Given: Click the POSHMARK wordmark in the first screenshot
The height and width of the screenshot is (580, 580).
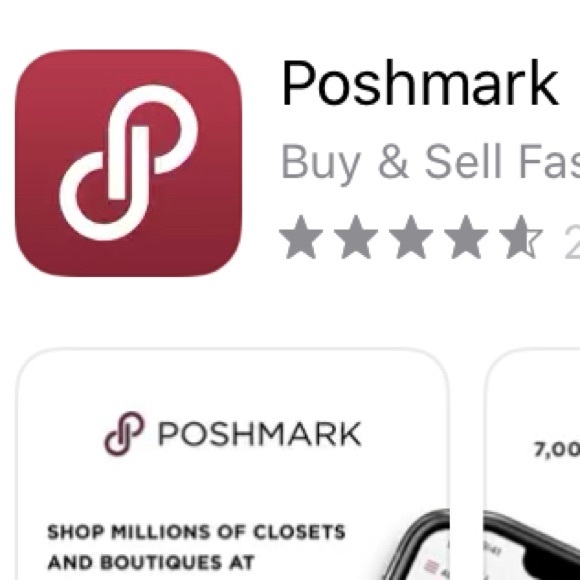Looking at the screenshot, I should pos(260,434).
